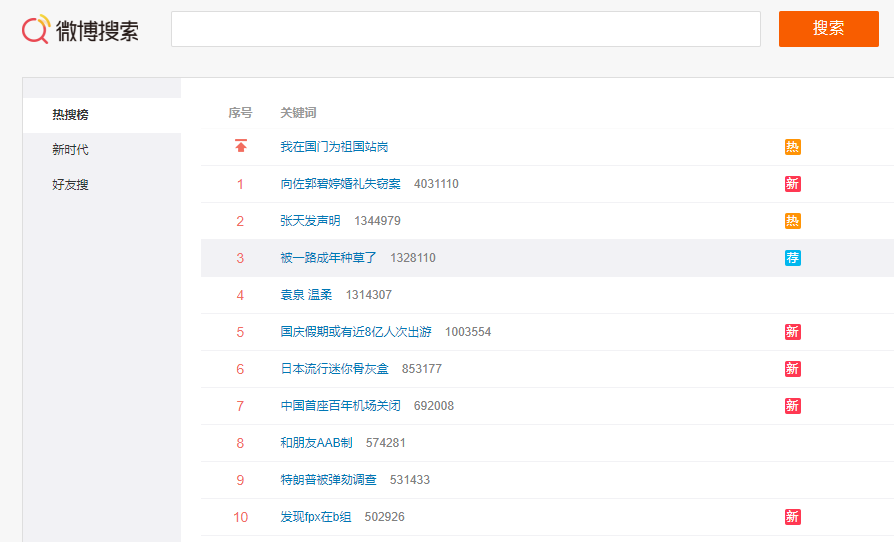Image resolution: width=894 pixels, height=542 pixels.
Task: Click the search count 1328110
Action: click(413, 258)
